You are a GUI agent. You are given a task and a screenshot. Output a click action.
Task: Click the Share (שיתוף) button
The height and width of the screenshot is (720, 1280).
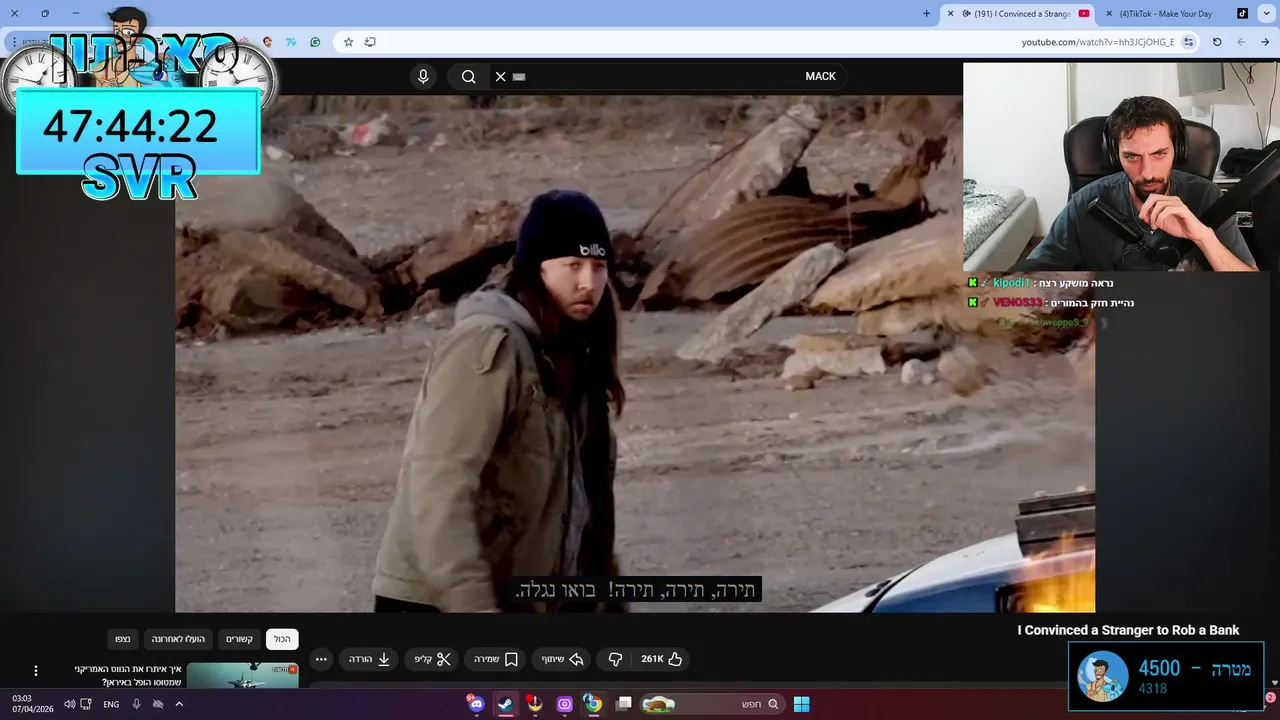(562, 659)
